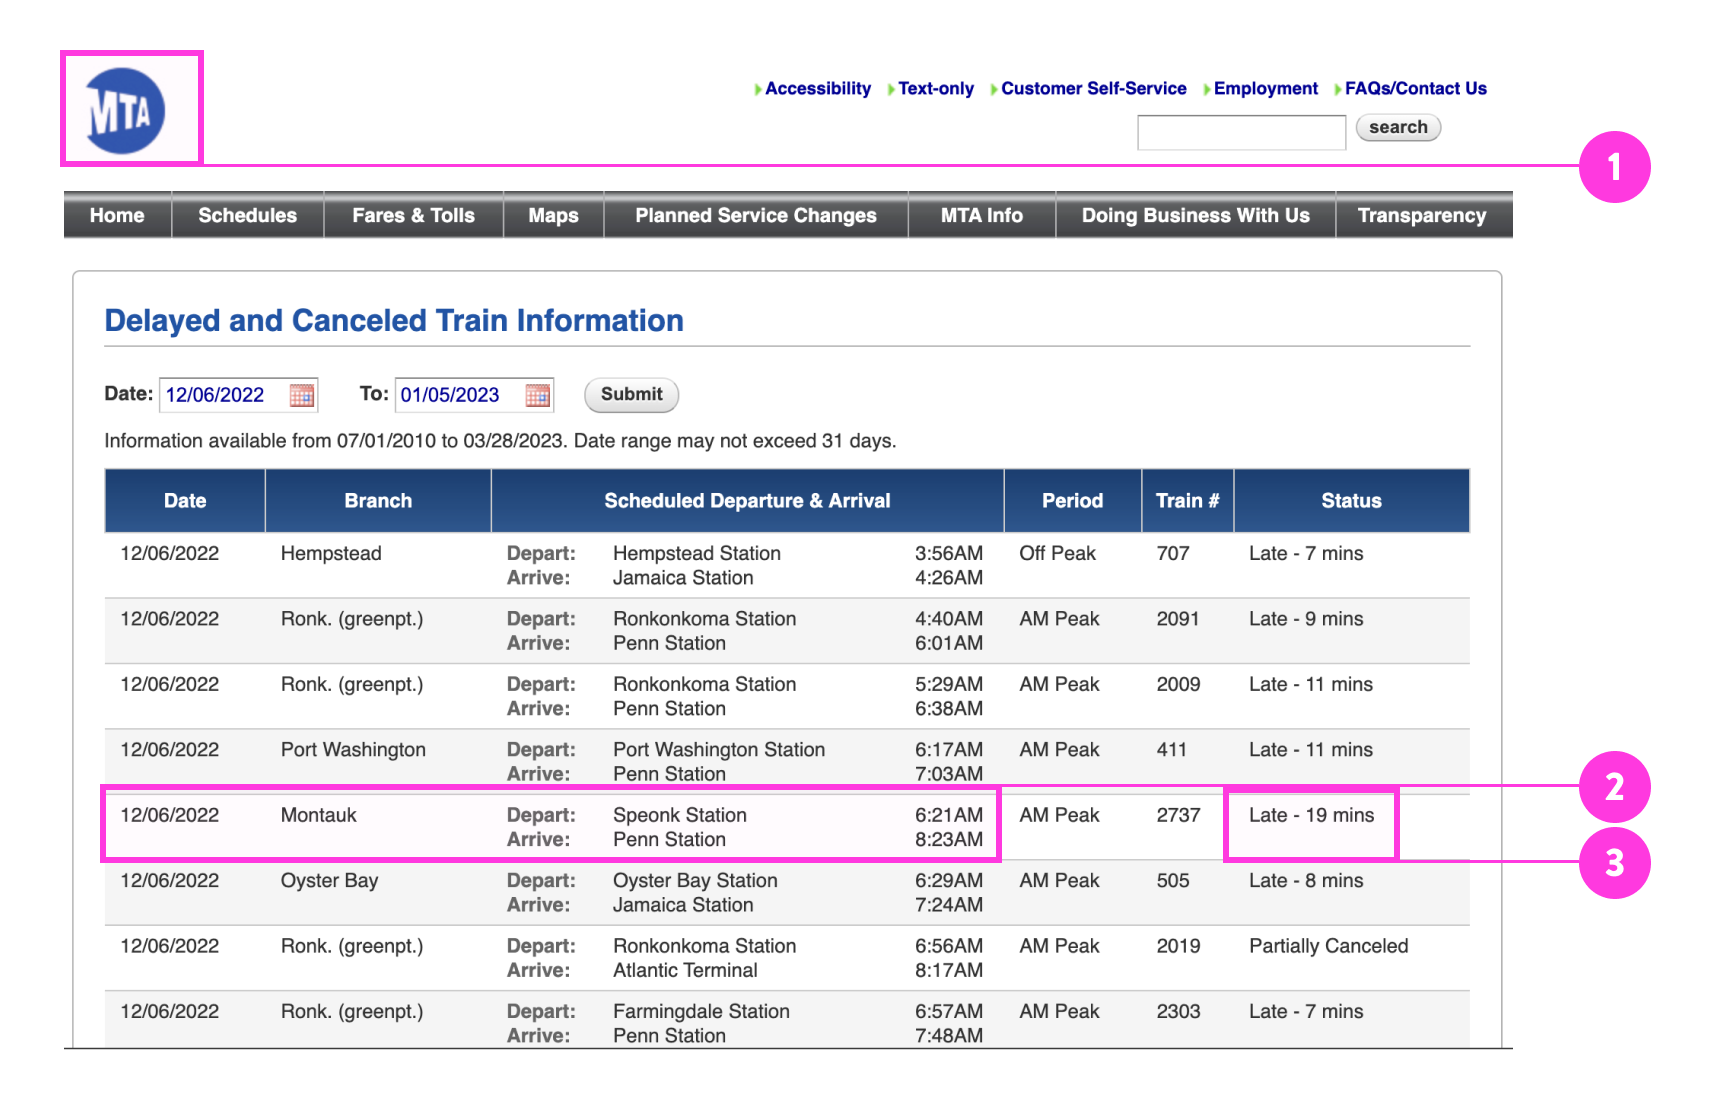Go to Customer Self-Service
Viewport: 1715px width, 1109px height.
pyautogui.click(x=1093, y=89)
